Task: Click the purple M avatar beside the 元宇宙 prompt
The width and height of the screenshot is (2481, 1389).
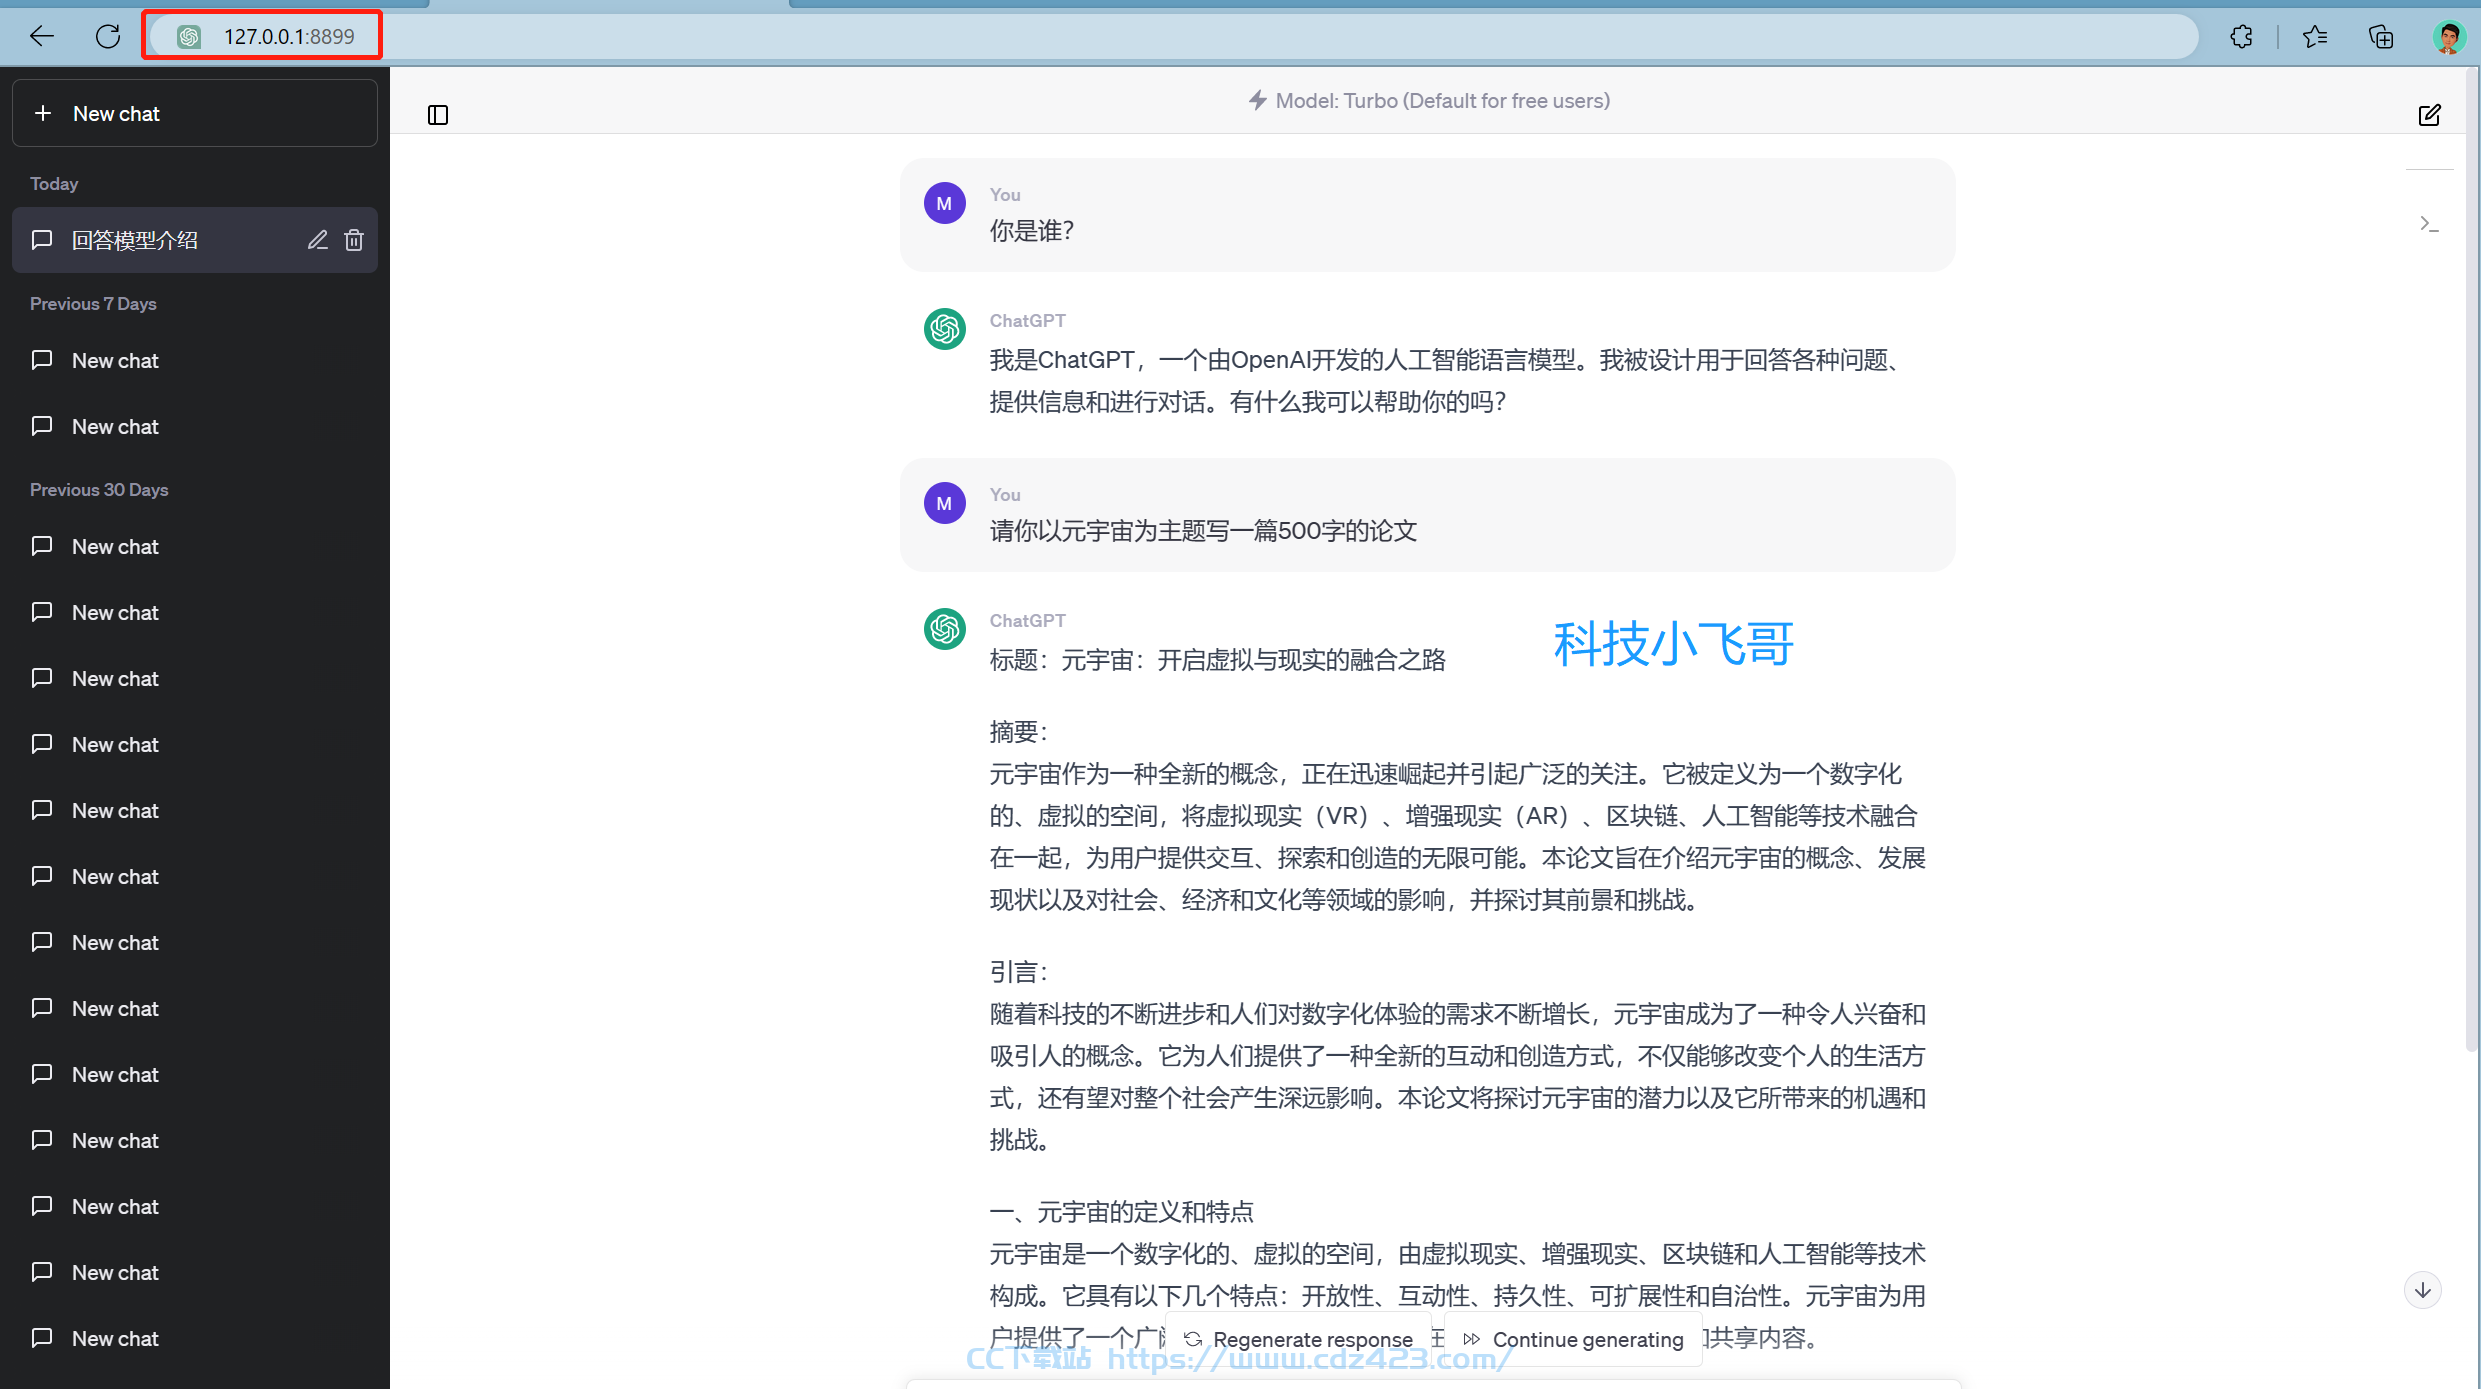Action: point(944,503)
